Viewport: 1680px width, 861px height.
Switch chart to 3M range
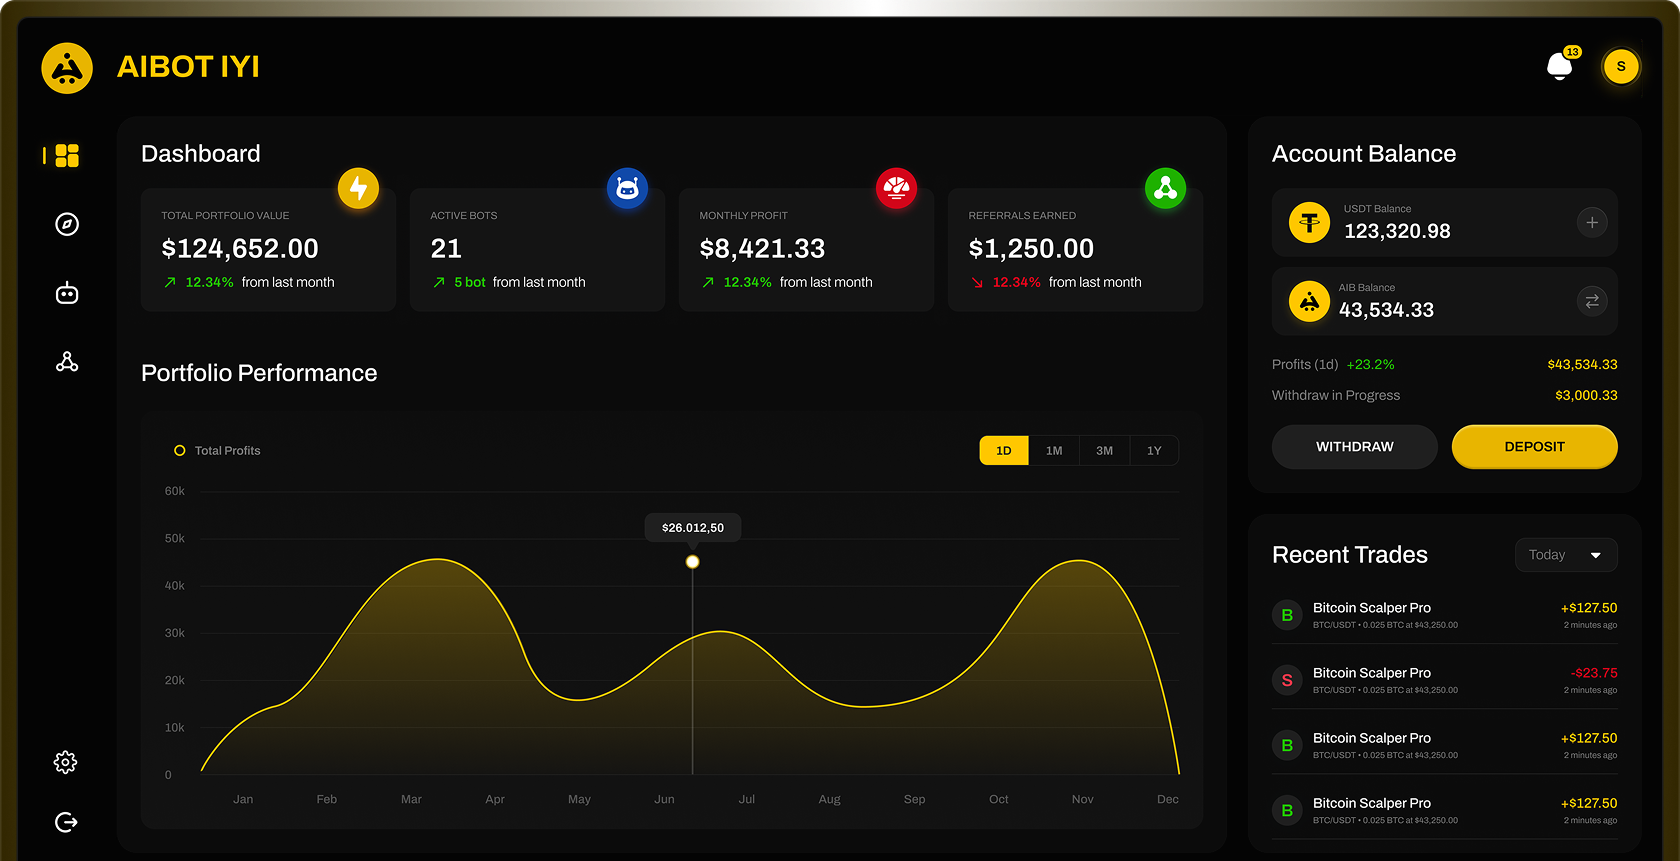(1104, 451)
